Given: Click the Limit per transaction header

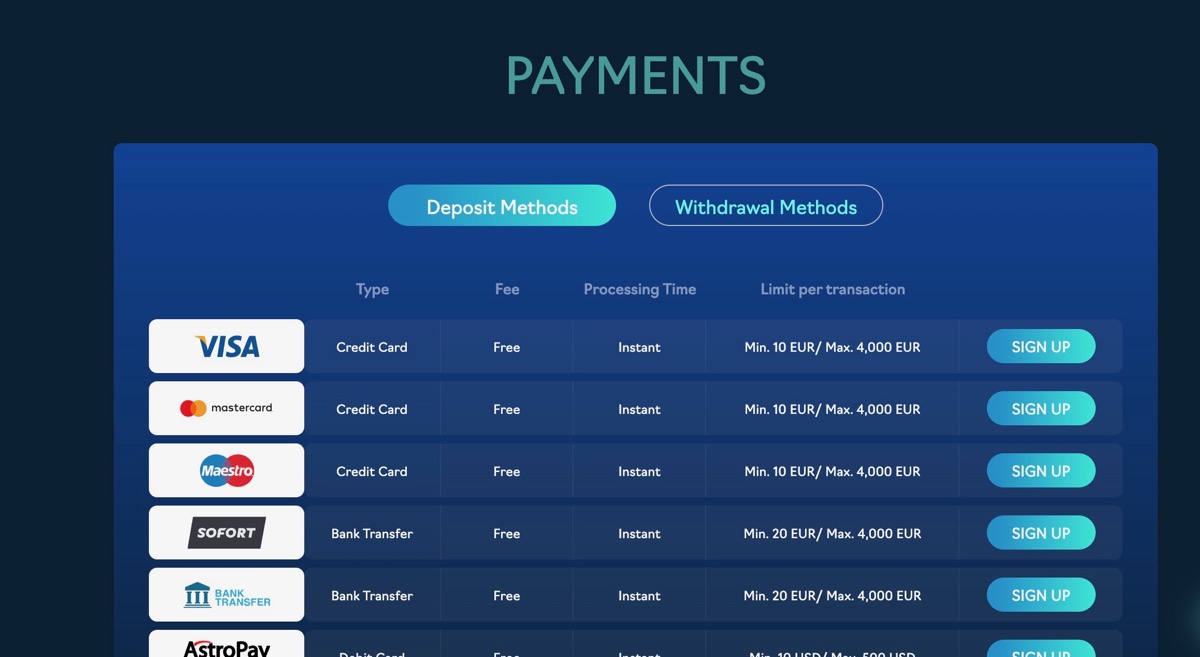Looking at the screenshot, I should tap(832, 289).
